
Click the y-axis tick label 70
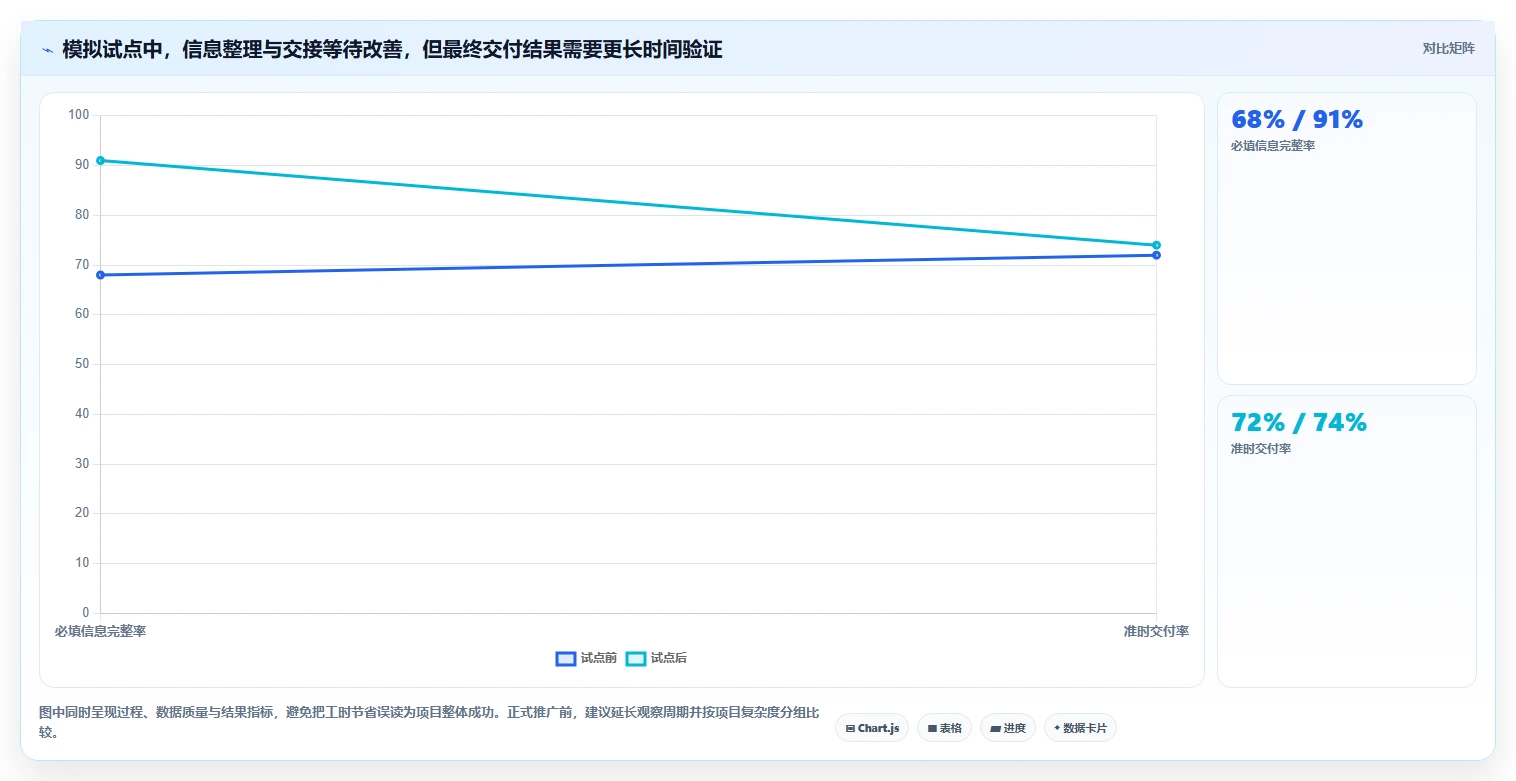82,265
